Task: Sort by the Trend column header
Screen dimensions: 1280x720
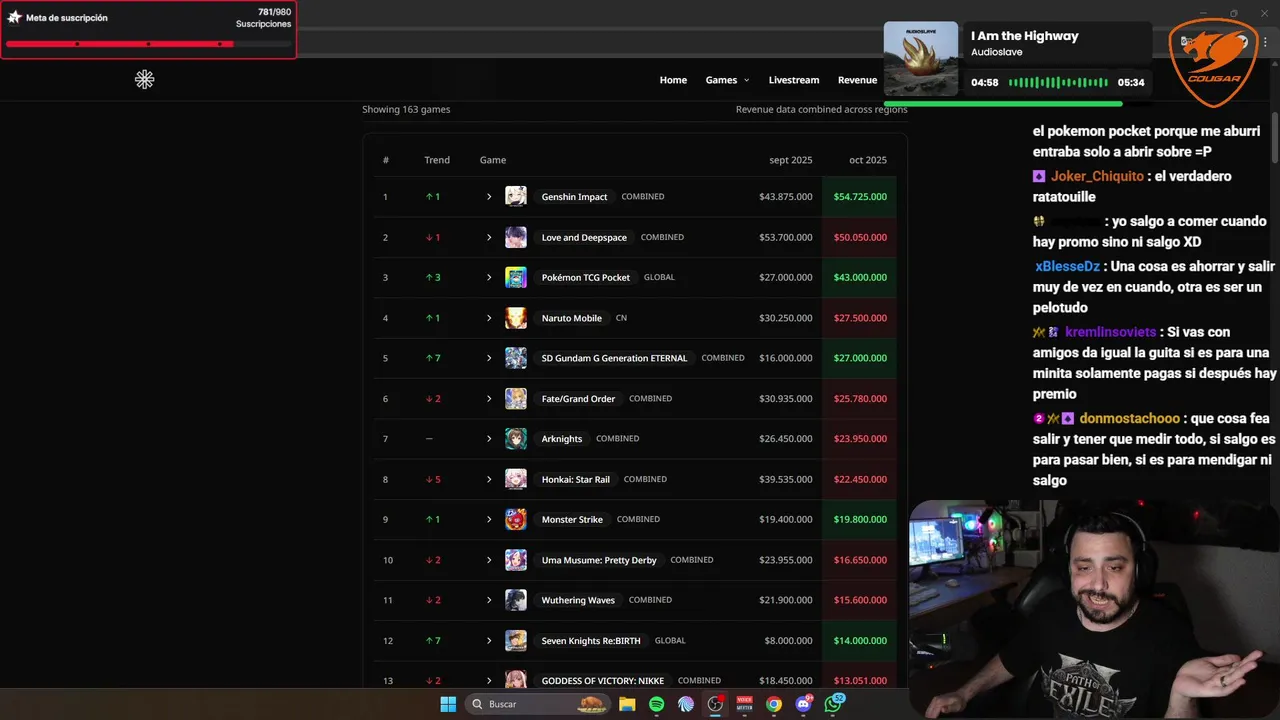Action: pyautogui.click(x=437, y=160)
